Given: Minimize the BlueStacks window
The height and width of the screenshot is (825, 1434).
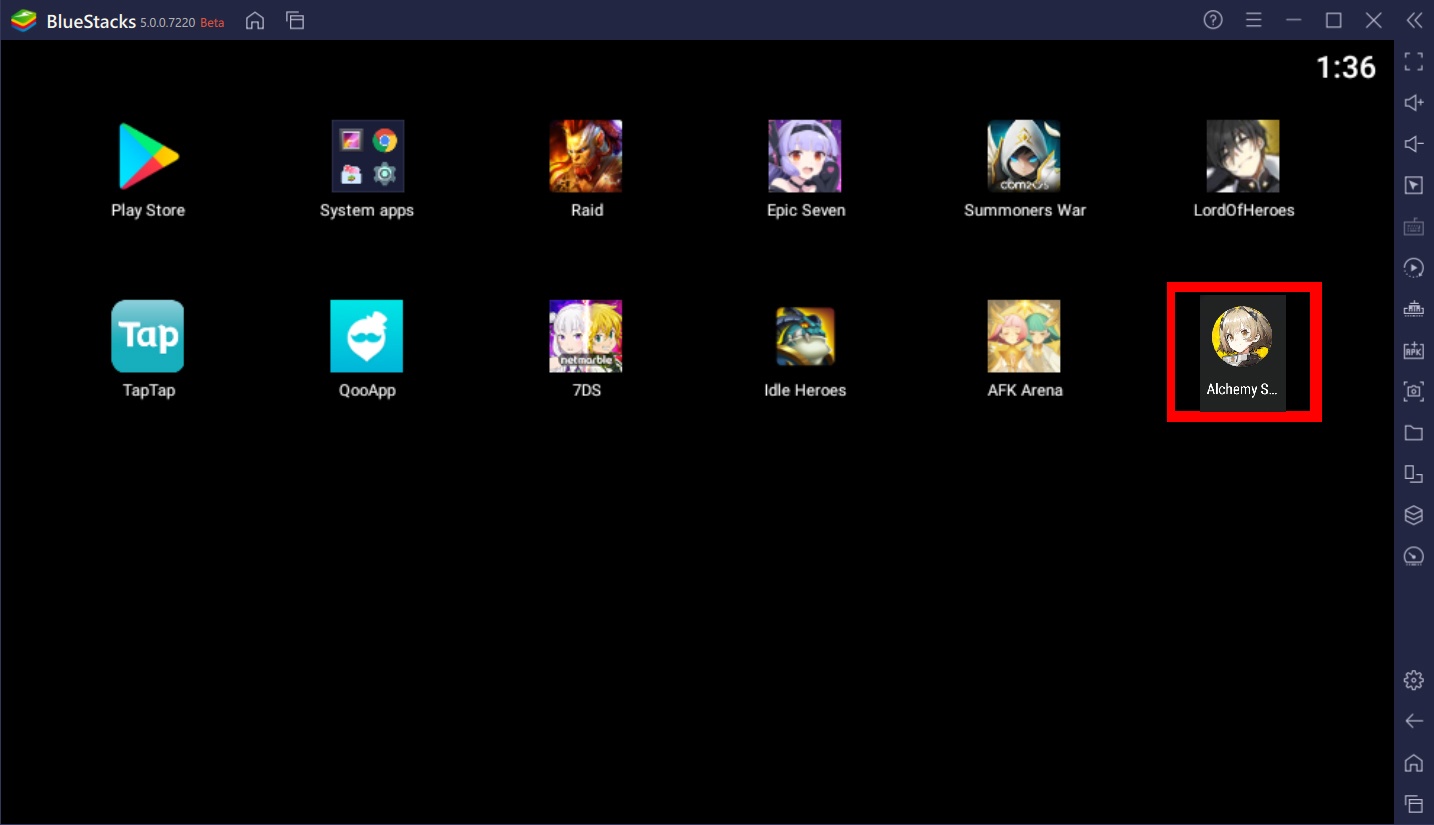Looking at the screenshot, I should pos(1294,20).
